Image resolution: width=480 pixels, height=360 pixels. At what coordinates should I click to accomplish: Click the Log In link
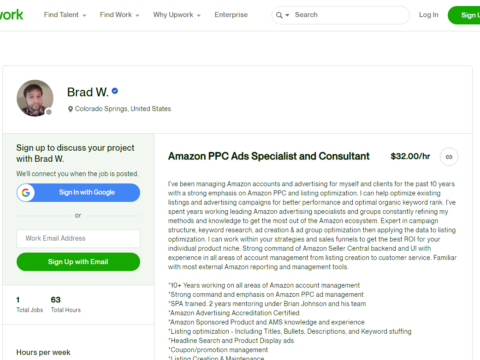click(429, 15)
